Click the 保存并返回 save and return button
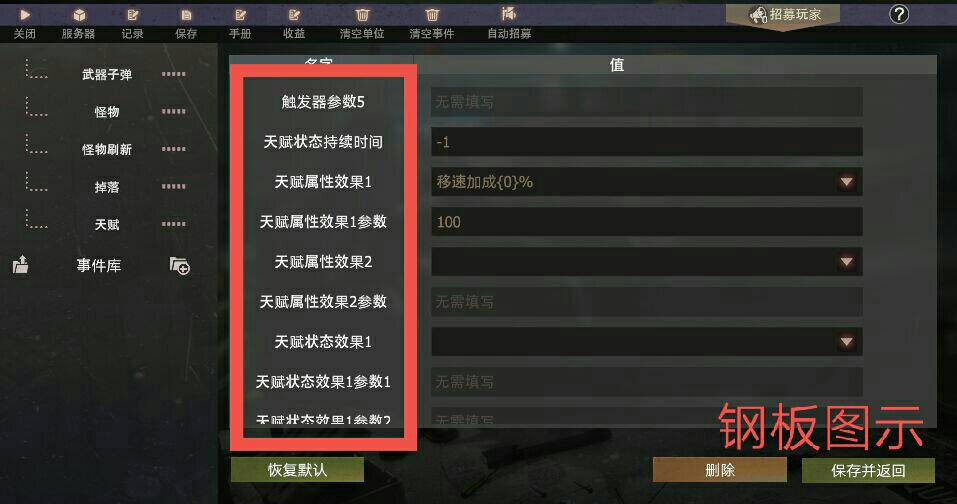957x504 pixels. (x=868, y=470)
